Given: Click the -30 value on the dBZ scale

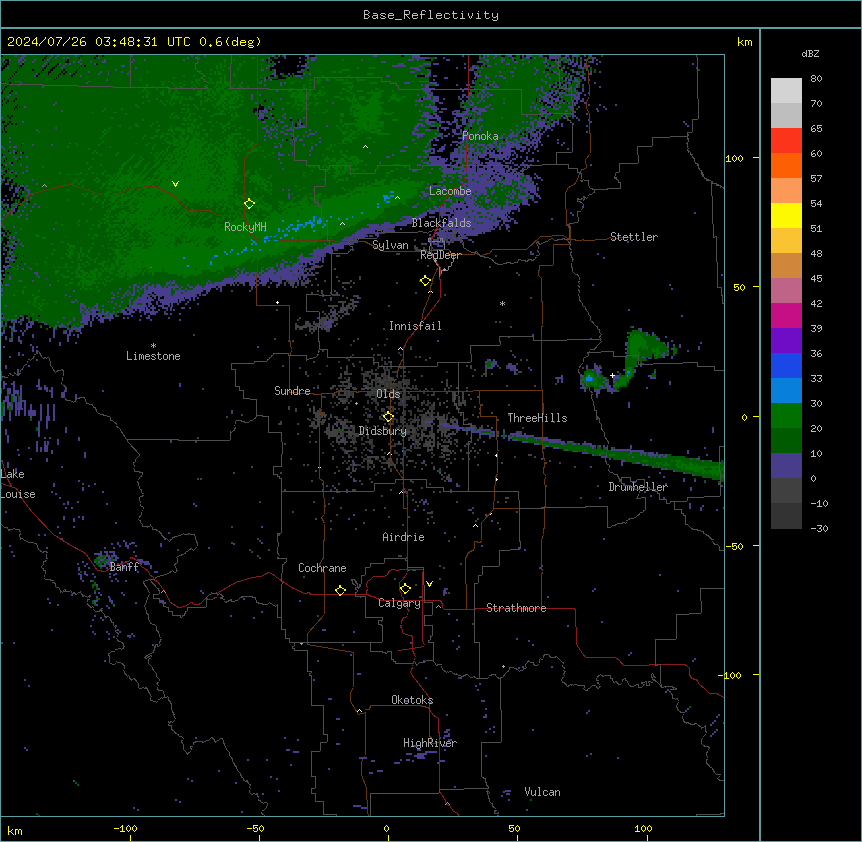Looking at the screenshot, I should tap(819, 528).
